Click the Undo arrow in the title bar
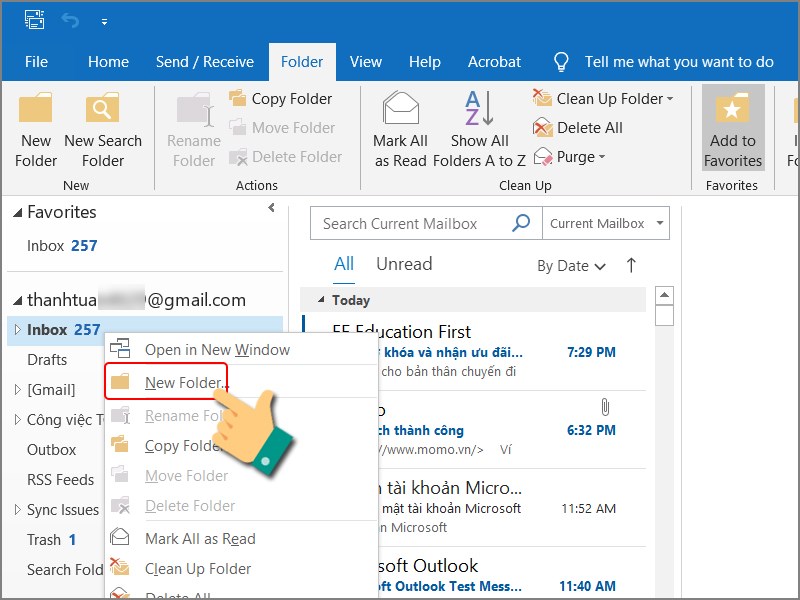This screenshot has height=600, width=800. pos(70,20)
